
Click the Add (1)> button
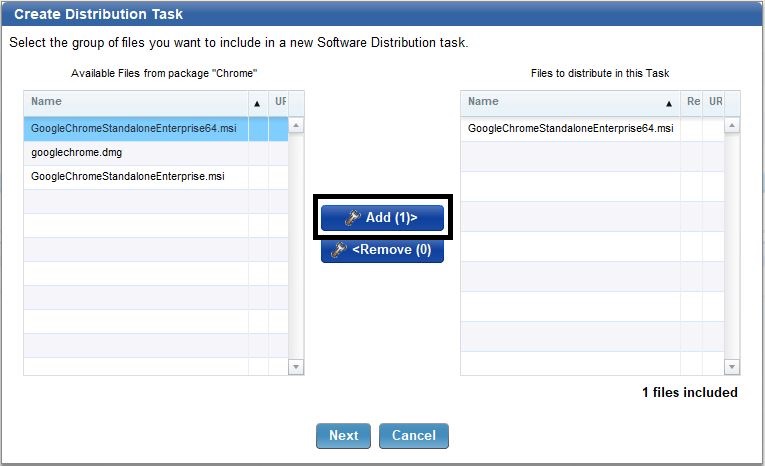tap(382, 218)
